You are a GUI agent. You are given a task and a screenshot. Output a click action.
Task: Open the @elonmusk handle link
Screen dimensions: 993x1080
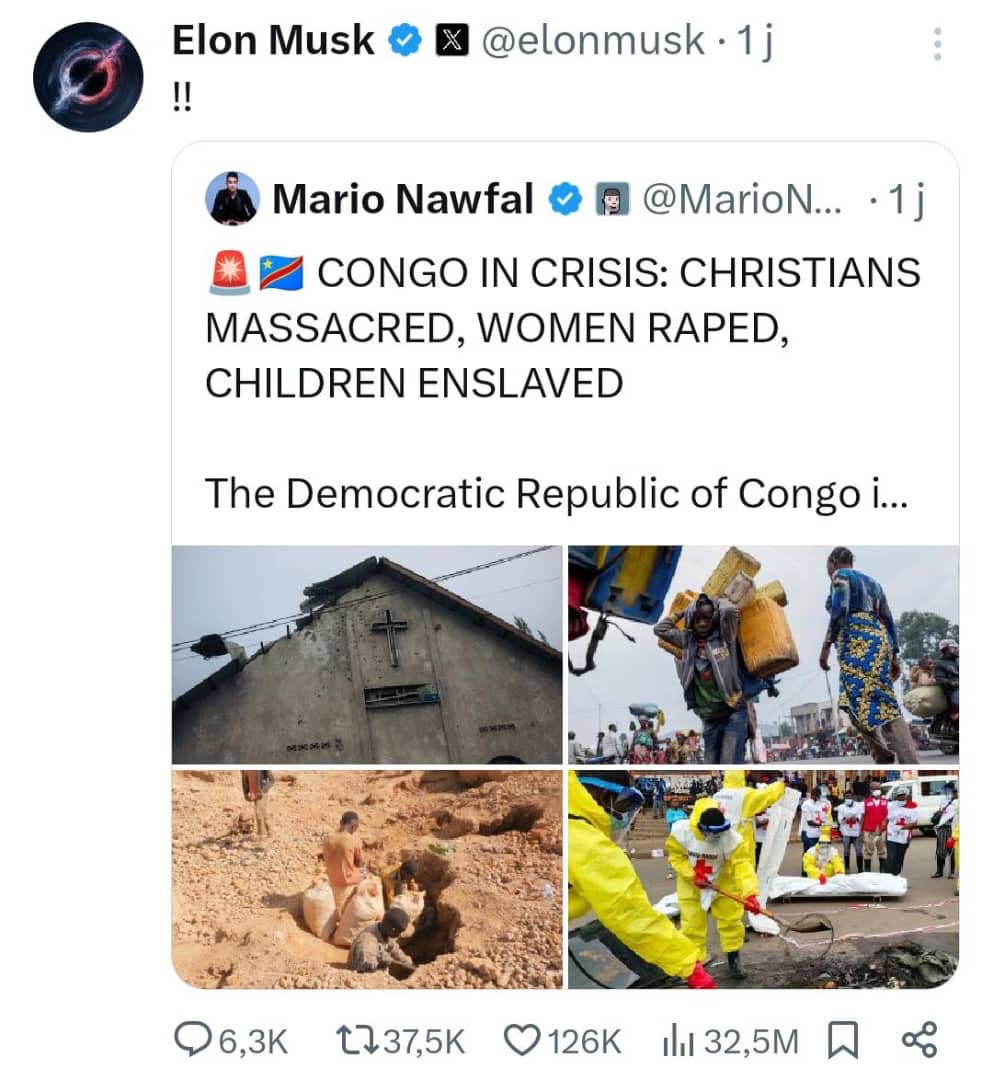(x=593, y=41)
